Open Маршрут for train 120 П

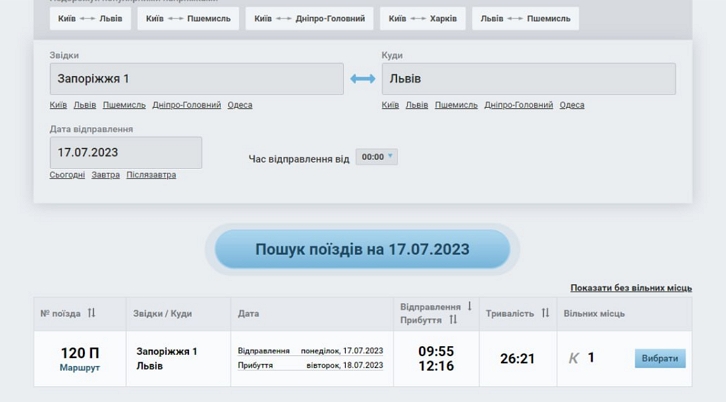[x=80, y=368]
